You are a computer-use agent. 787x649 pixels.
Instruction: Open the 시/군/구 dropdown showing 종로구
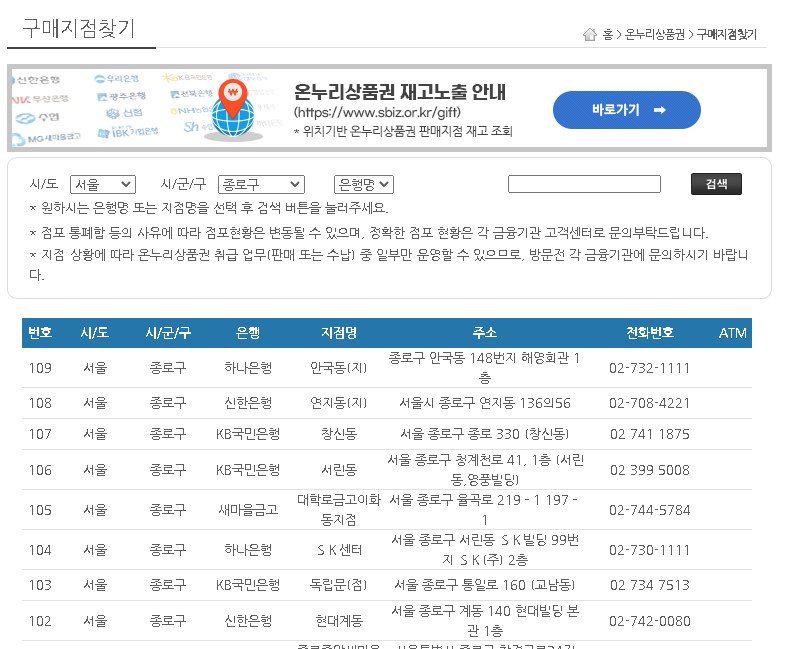(x=261, y=184)
